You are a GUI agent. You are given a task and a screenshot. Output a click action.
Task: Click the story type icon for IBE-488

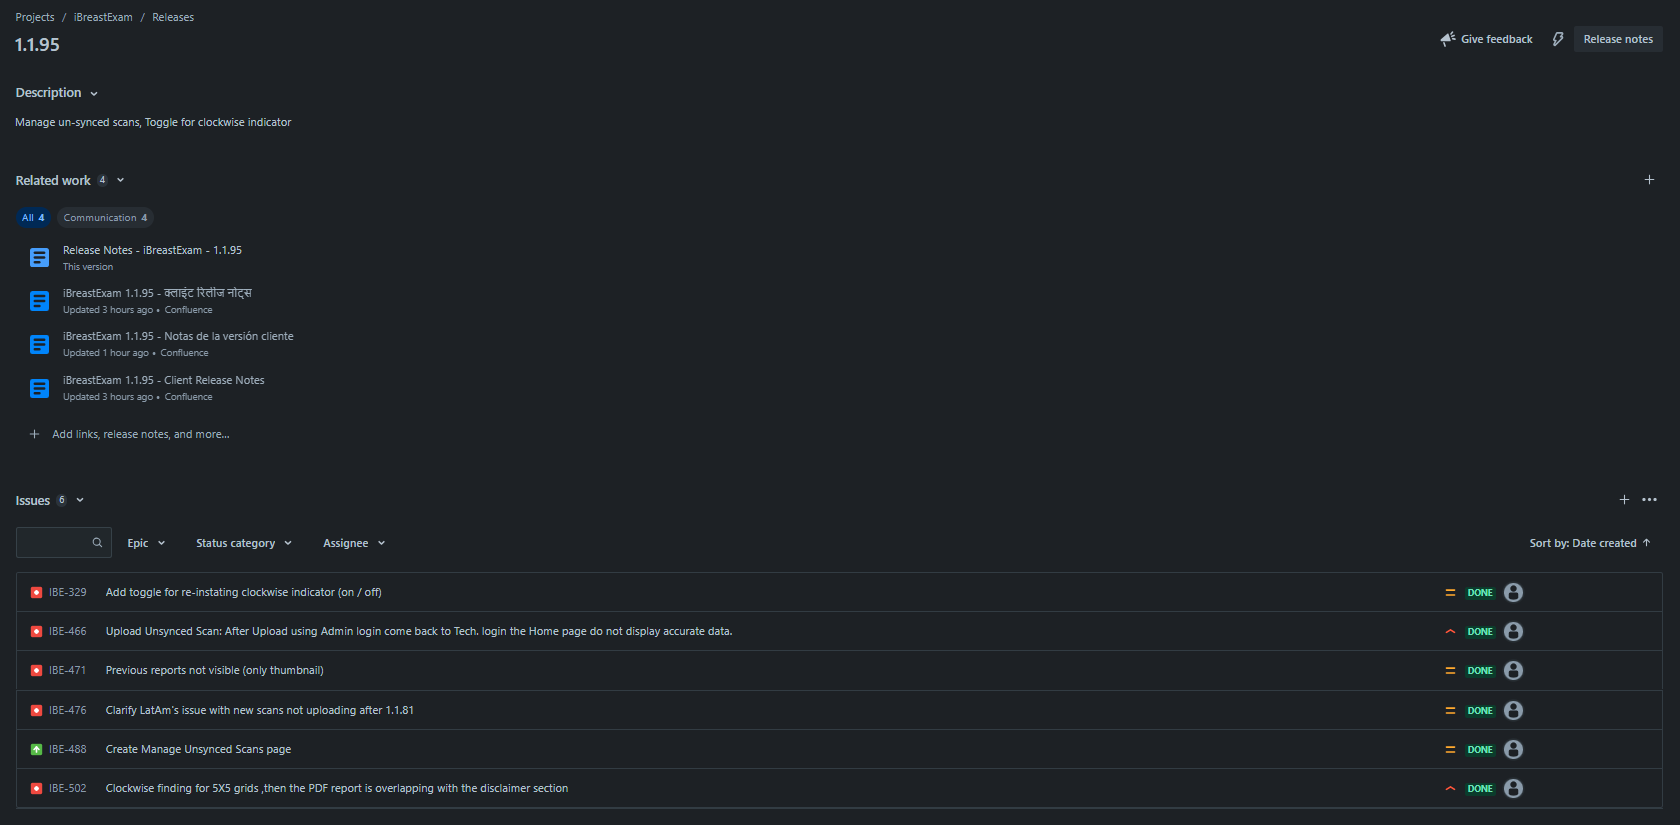[x=36, y=750]
